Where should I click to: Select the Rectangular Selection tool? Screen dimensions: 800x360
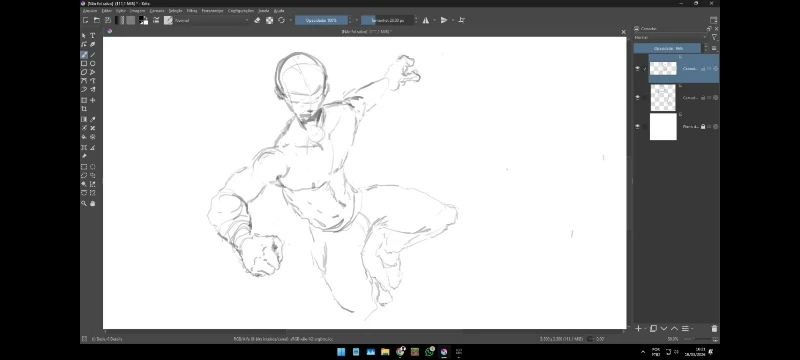(84, 167)
